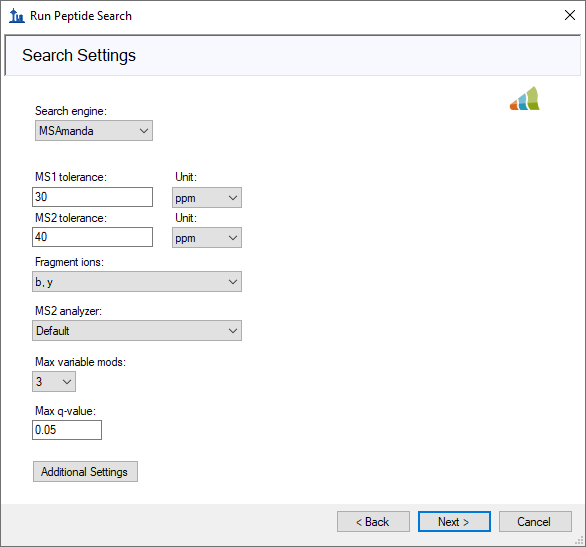Expand the MS2 tolerance unit dropdown
586x547 pixels.
pyautogui.click(x=207, y=238)
